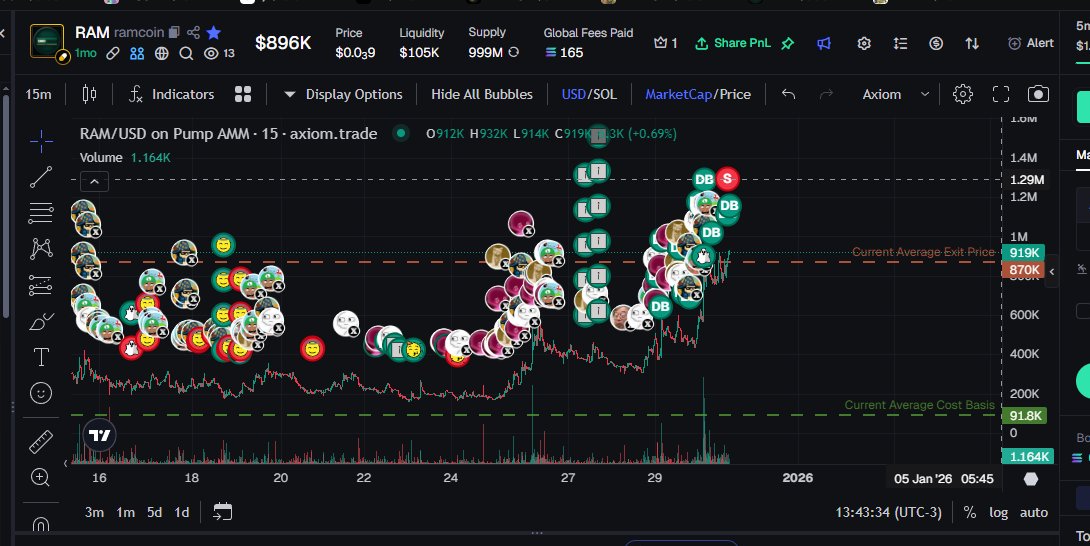This screenshot has width=1090, height=546.
Task: Click the green status dot beside axiom.trade
Action: 401,133
